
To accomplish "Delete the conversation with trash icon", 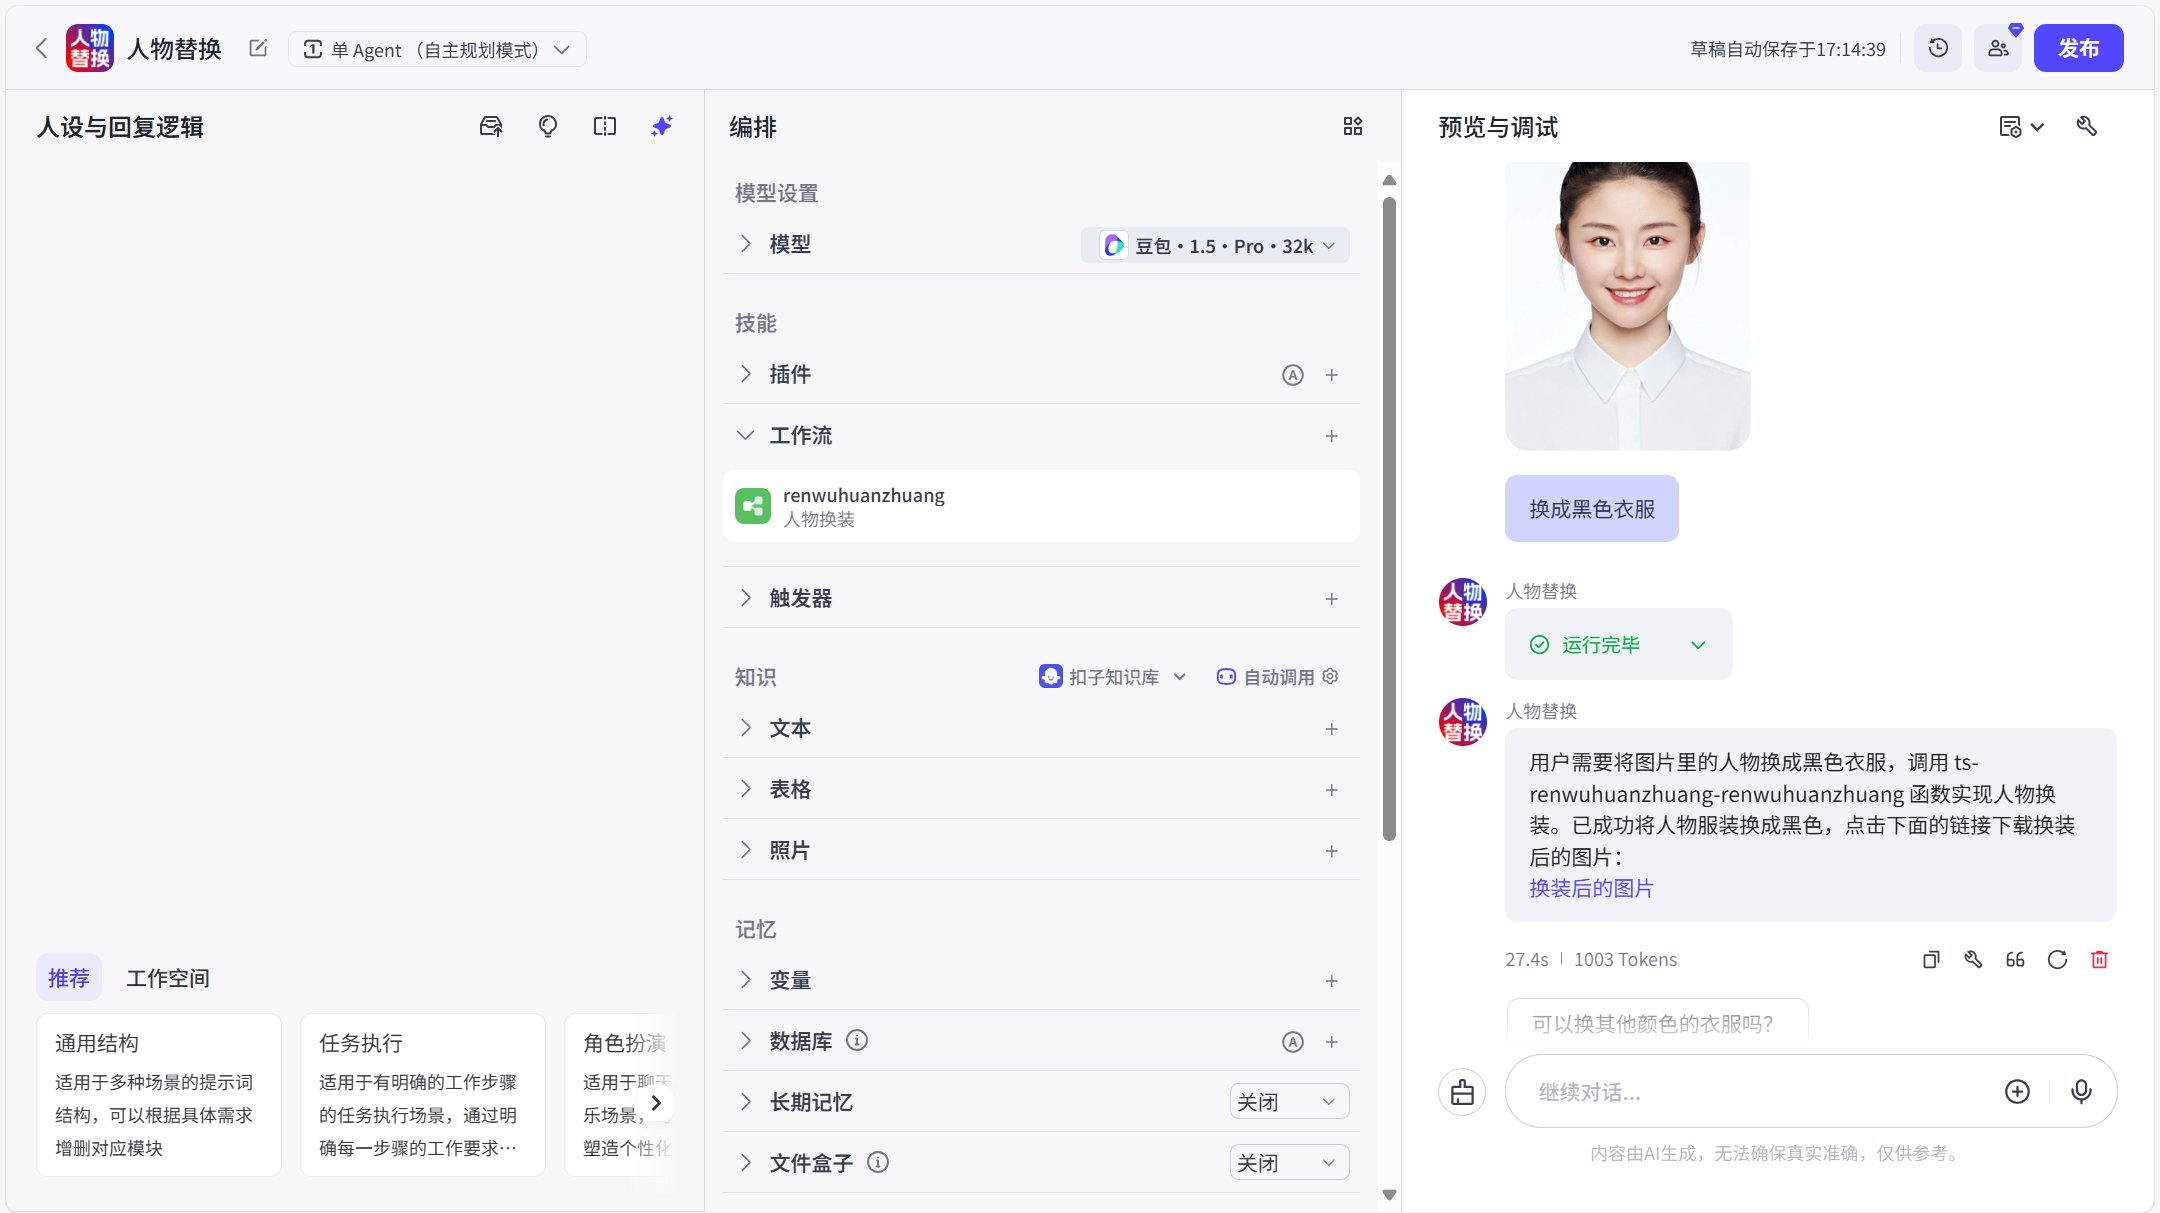I will pyautogui.click(x=2099, y=959).
